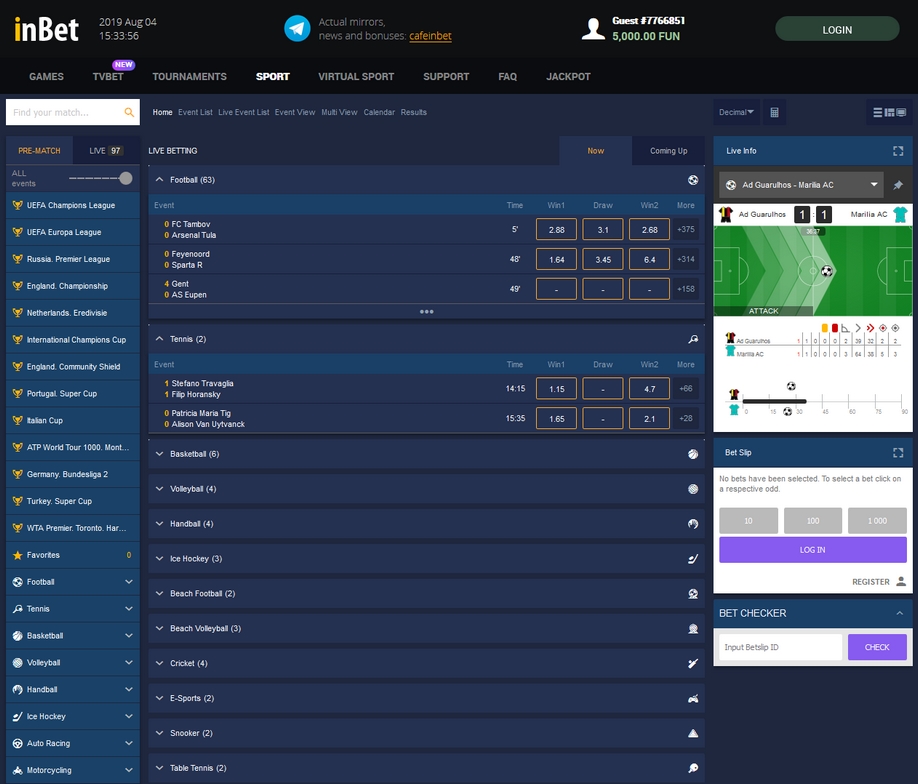The width and height of the screenshot is (918, 784).
Task: Click the Ice Hockey section icon
Action: (x=693, y=559)
